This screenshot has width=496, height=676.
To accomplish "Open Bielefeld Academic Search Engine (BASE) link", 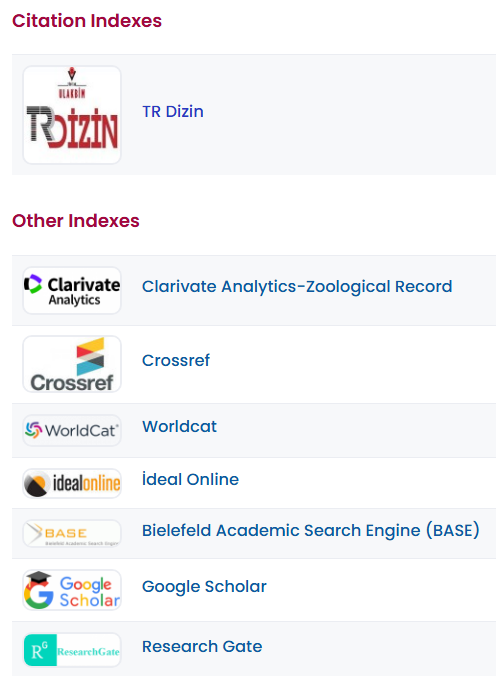I will click(311, 530).
